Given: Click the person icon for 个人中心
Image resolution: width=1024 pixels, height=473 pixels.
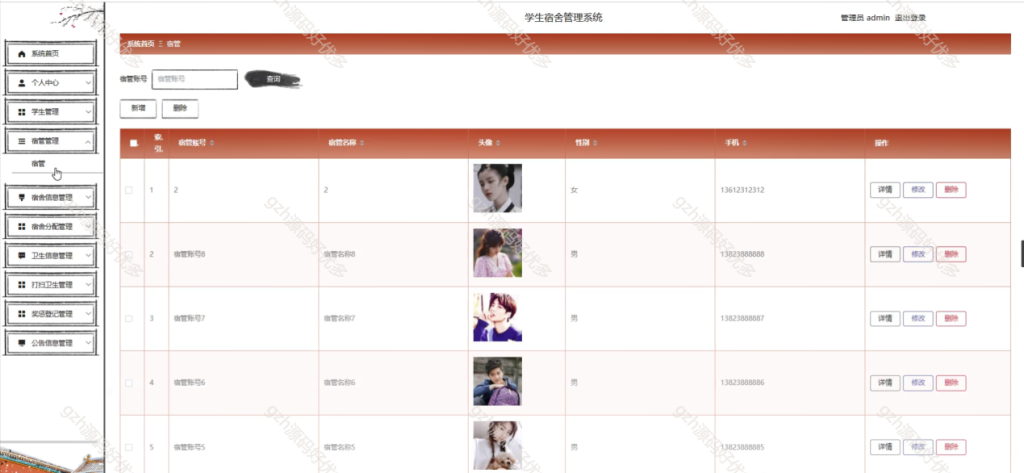Looking at the screenshot, I should tap(22, 83).
